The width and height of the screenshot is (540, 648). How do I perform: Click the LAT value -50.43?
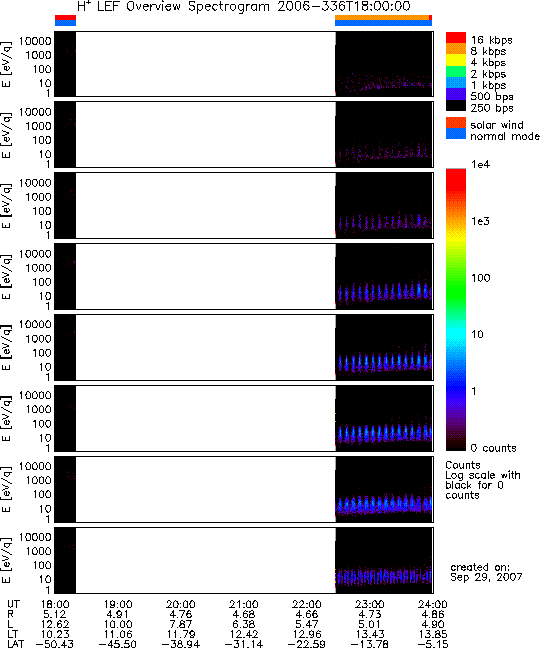point(55,644)
